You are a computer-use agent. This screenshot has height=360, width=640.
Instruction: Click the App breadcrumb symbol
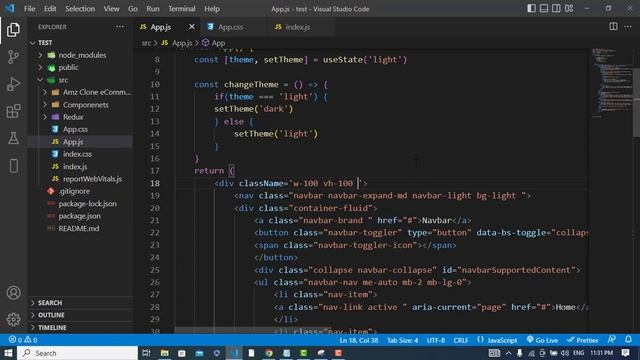point(214,43)
